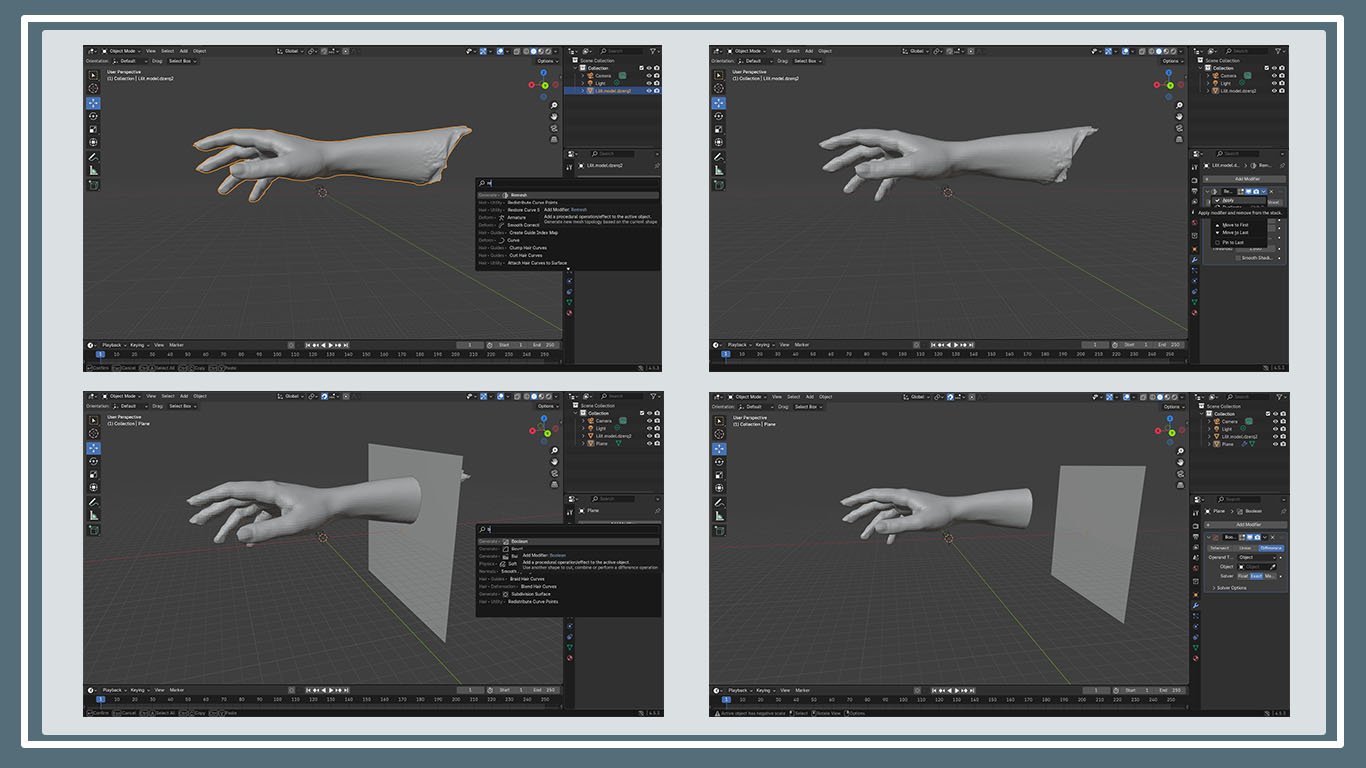Open Modifiers wrench tab in bottom-right properties
This screenshot has width=1366, height=768.
point(1194,606)
